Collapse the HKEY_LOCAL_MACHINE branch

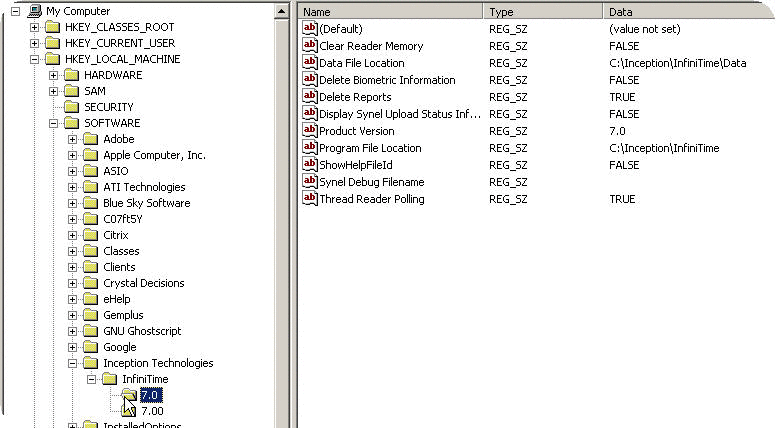35,59
